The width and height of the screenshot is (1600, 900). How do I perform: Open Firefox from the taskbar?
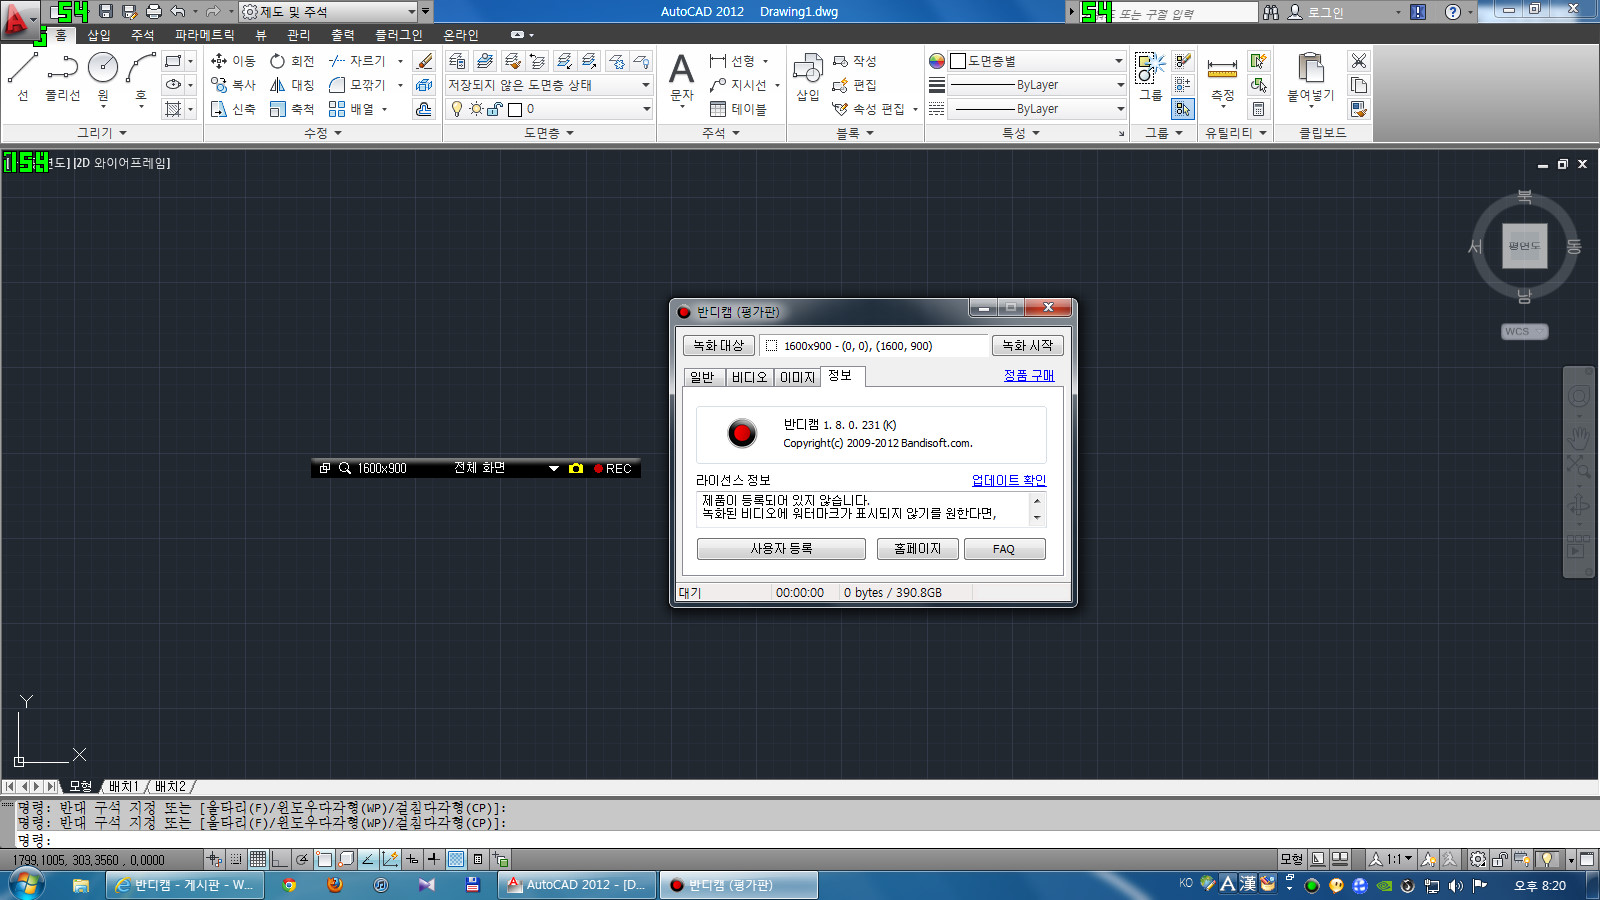(x=334, y=885)
